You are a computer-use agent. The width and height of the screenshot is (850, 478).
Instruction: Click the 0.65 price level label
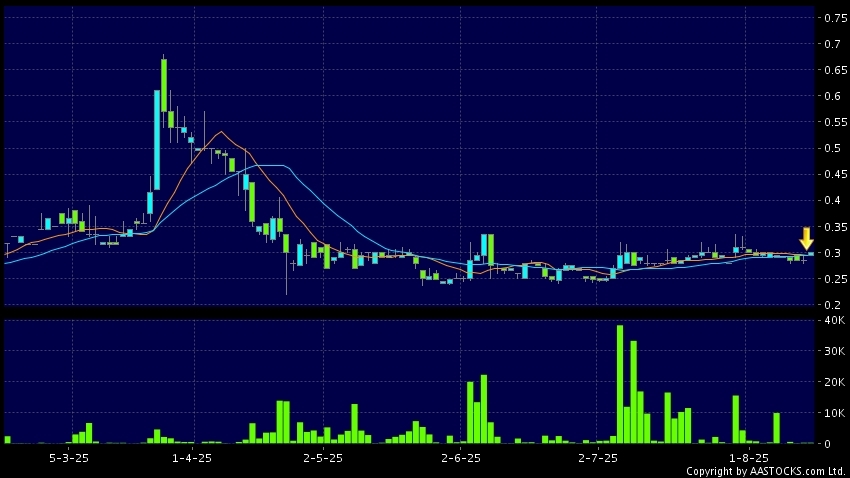pos(835,70)
